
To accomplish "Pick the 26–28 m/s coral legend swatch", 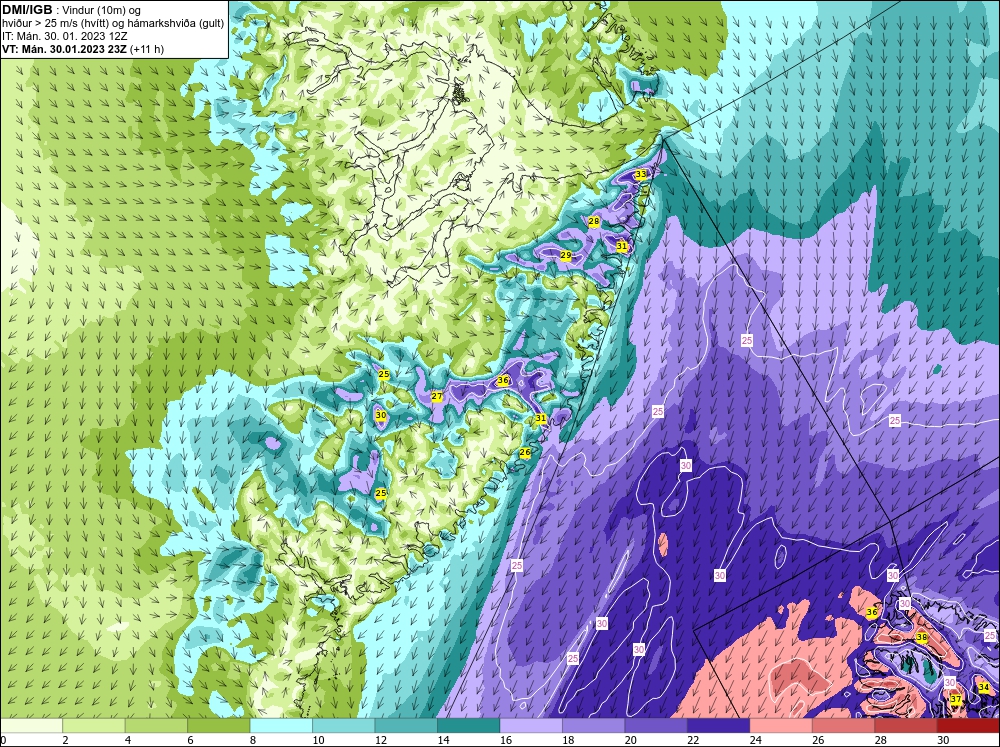I will pos(844,725).
